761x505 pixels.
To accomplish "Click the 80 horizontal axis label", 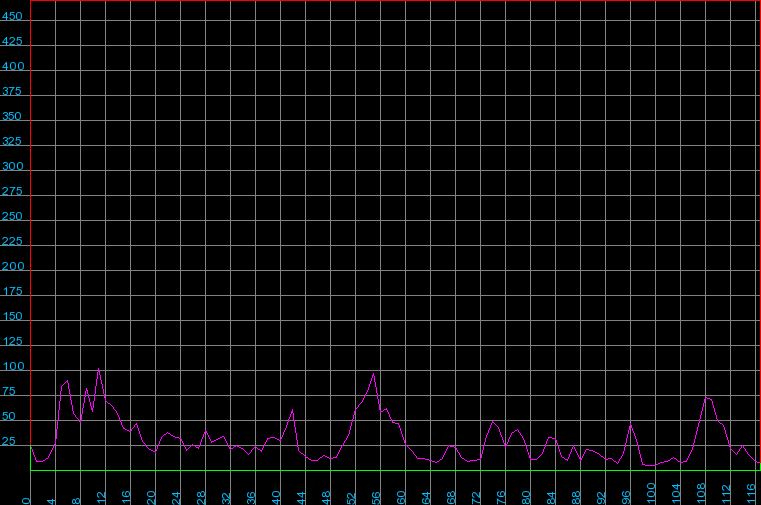I will (527, 498).
